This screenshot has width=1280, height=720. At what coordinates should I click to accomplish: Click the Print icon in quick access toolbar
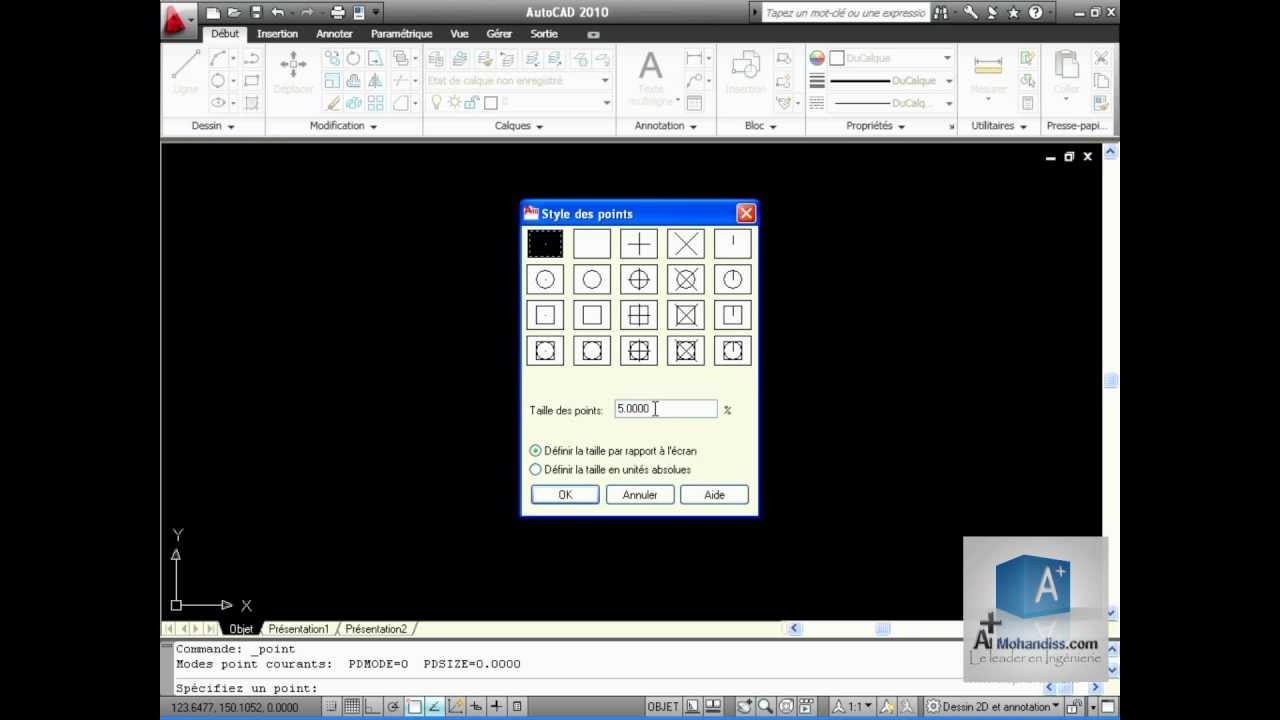tap(337, 12)
